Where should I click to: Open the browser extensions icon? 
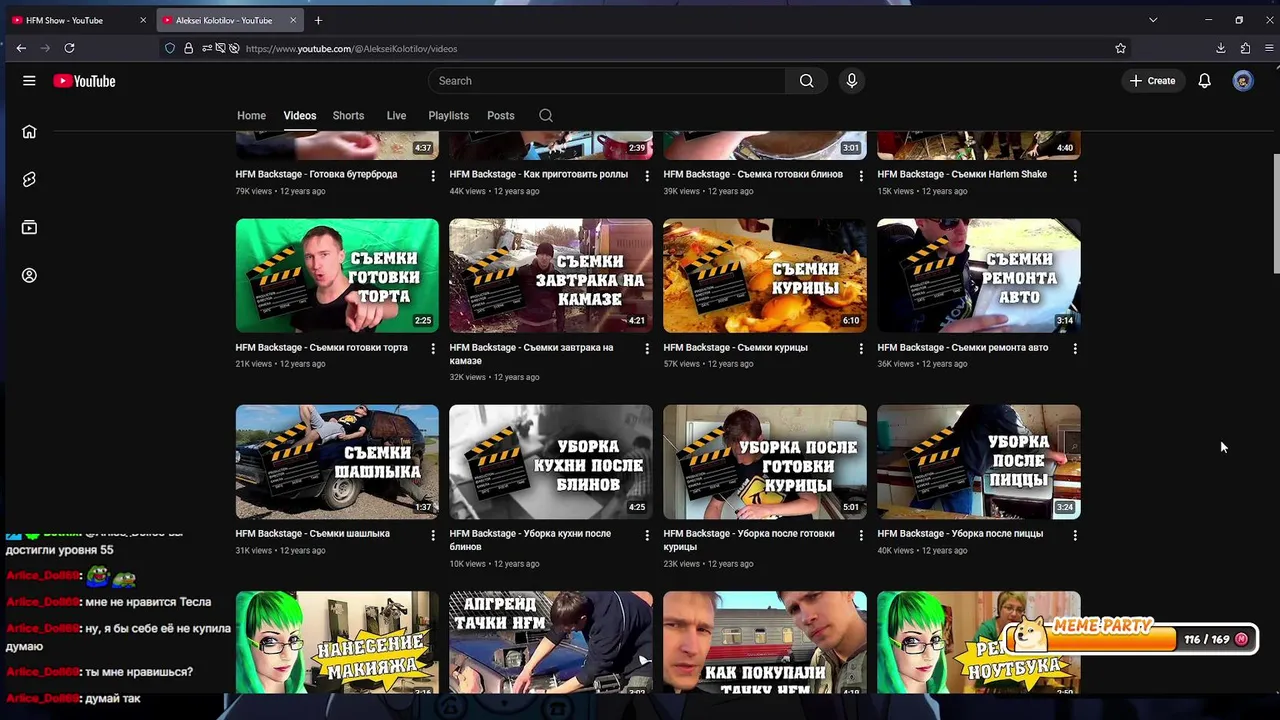coord(1245,48)
